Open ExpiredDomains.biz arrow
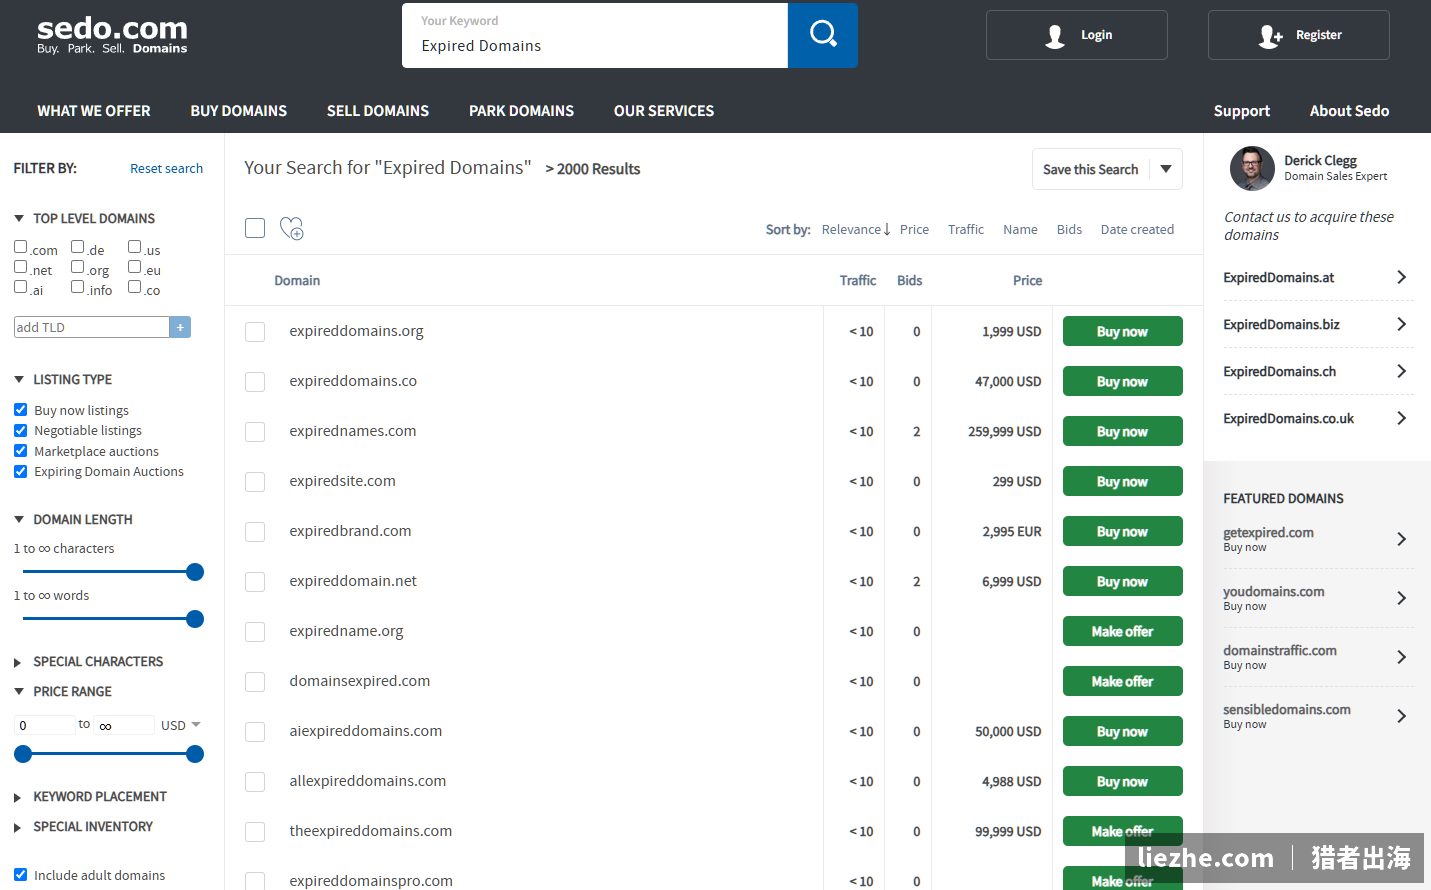Screen dimensions: 1431x890 pos(1401,324)
